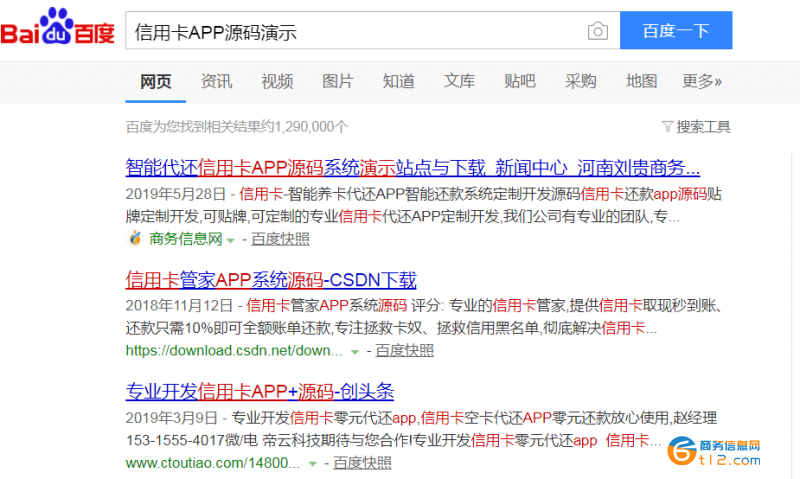Click the download.csdn.net URL link
Viewport: 800px width, 479px height.
(x=234, y=350)
